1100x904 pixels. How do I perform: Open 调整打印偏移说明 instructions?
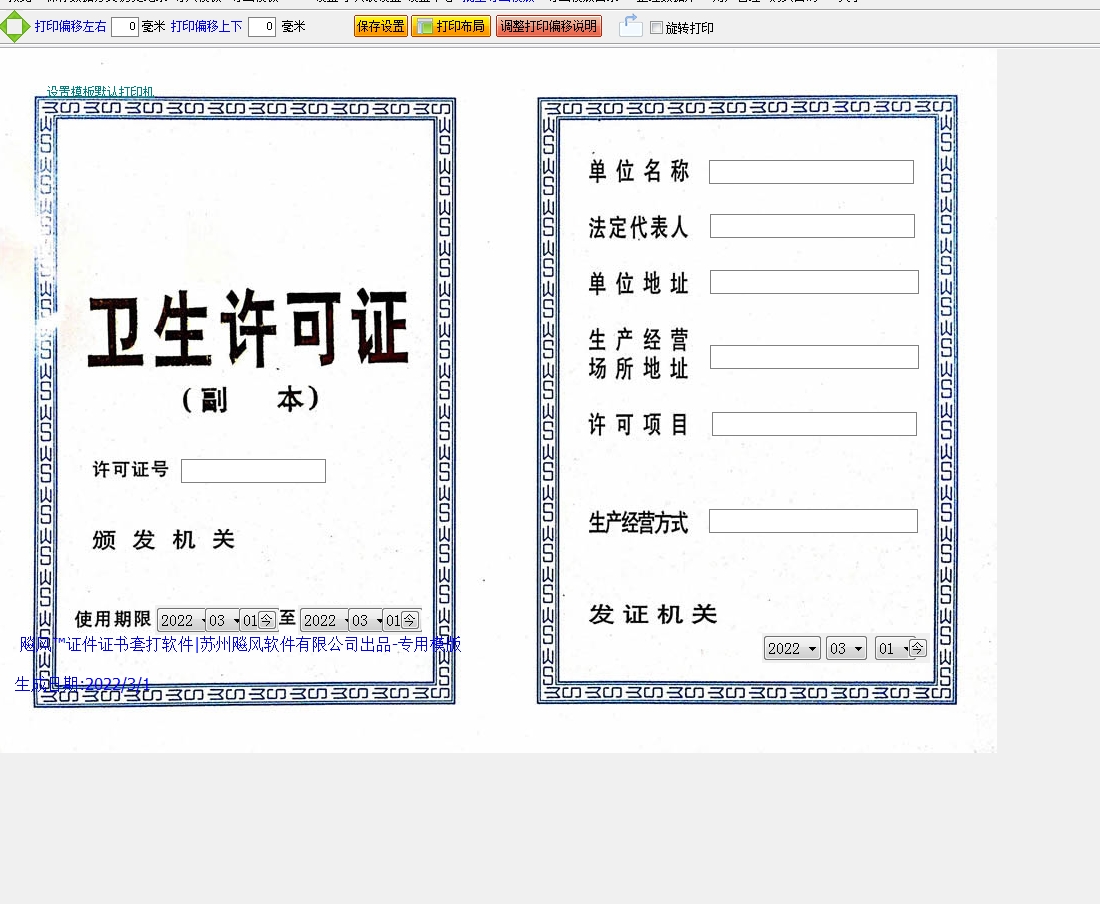(x=549, y=27)
